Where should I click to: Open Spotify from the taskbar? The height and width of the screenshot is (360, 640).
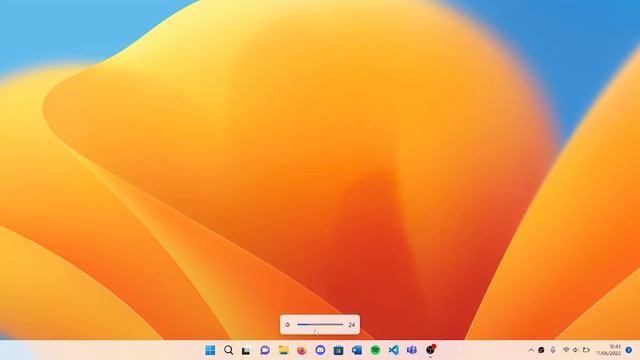click(375, 350)
